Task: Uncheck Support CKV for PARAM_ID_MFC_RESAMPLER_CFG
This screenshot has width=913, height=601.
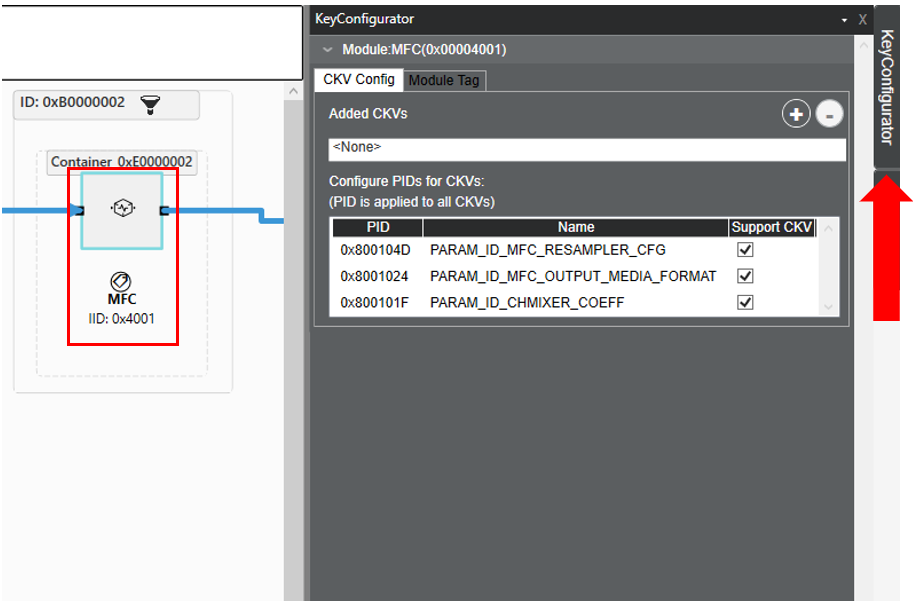Action: (x=744, y=249)
